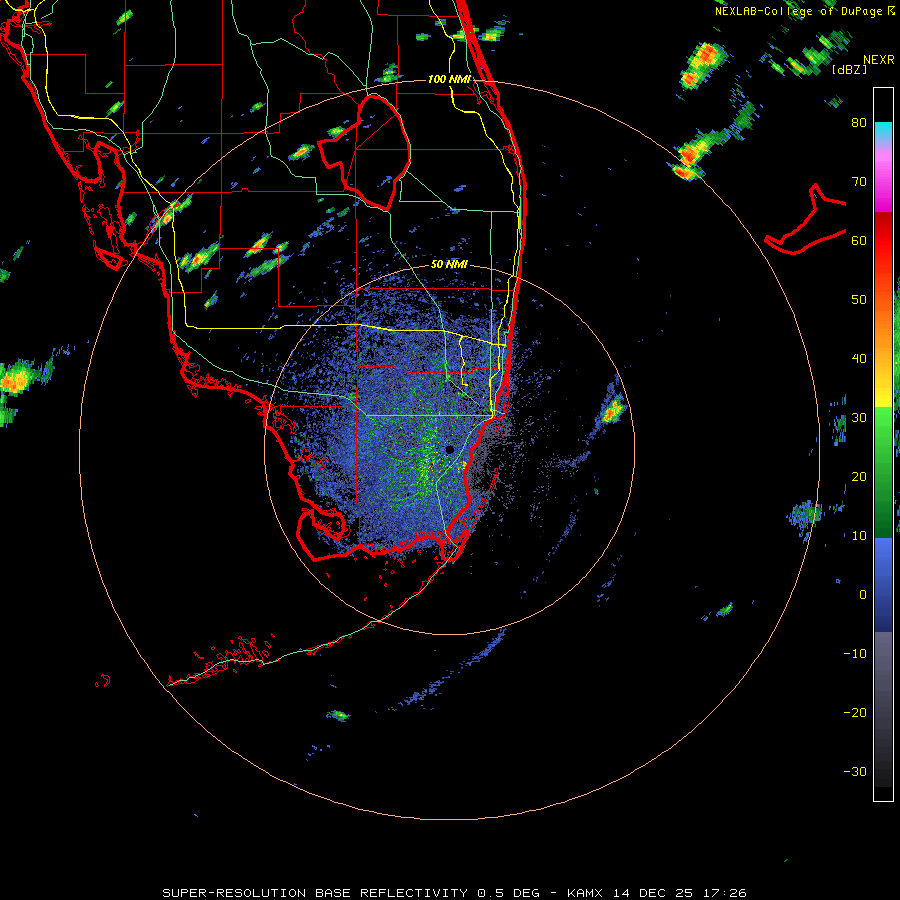
Task: Click the NEXR label above the color scale
Action: click(x=878, y=60)
